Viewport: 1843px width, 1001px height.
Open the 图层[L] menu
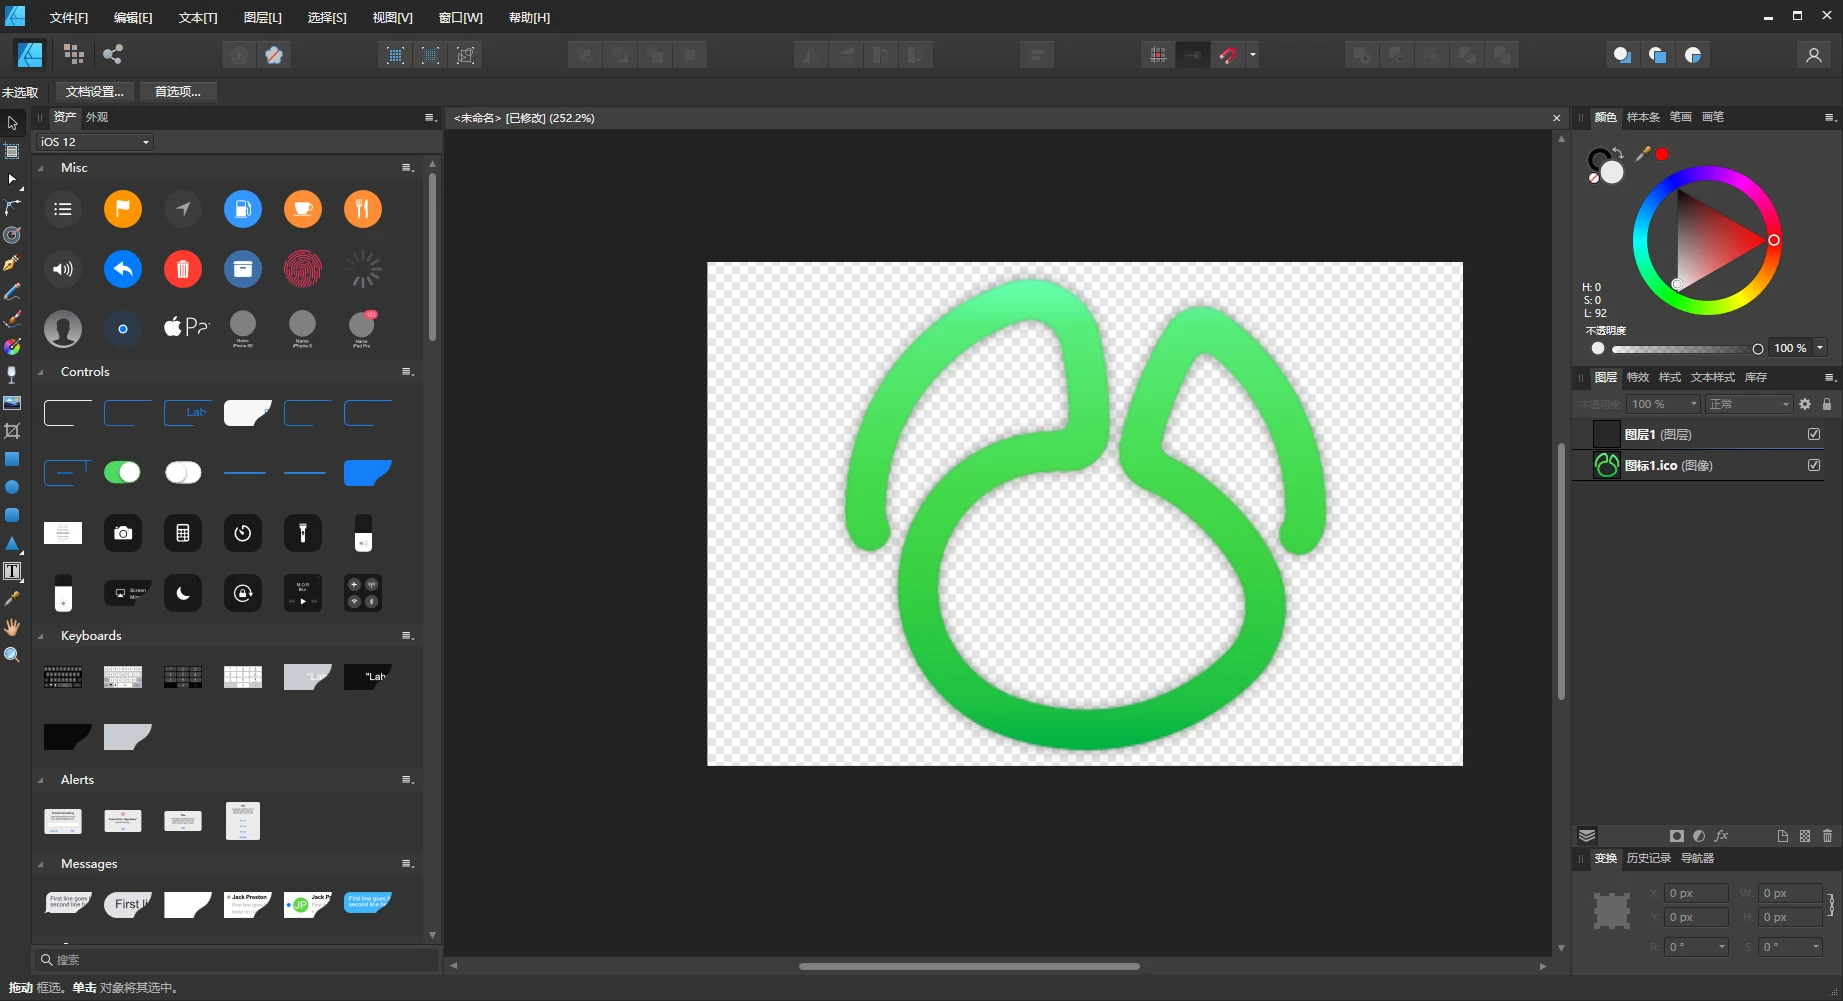pyautogui.click(x=262, y=18)
